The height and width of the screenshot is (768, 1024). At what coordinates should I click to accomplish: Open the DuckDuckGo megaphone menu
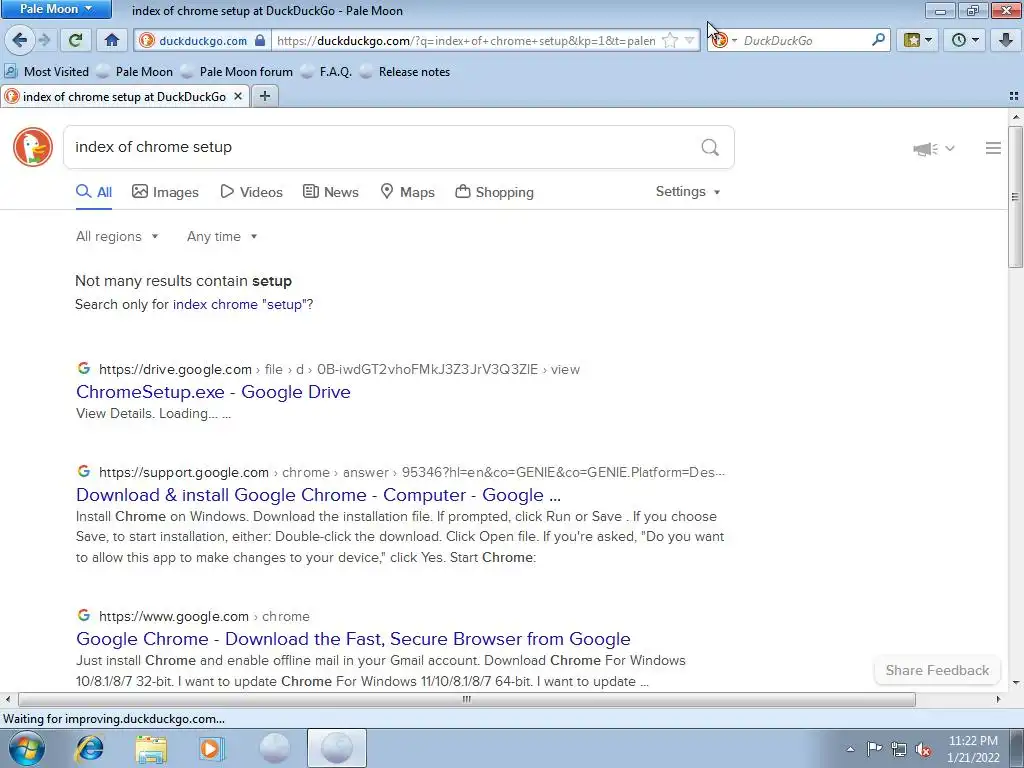click(933, 149)
